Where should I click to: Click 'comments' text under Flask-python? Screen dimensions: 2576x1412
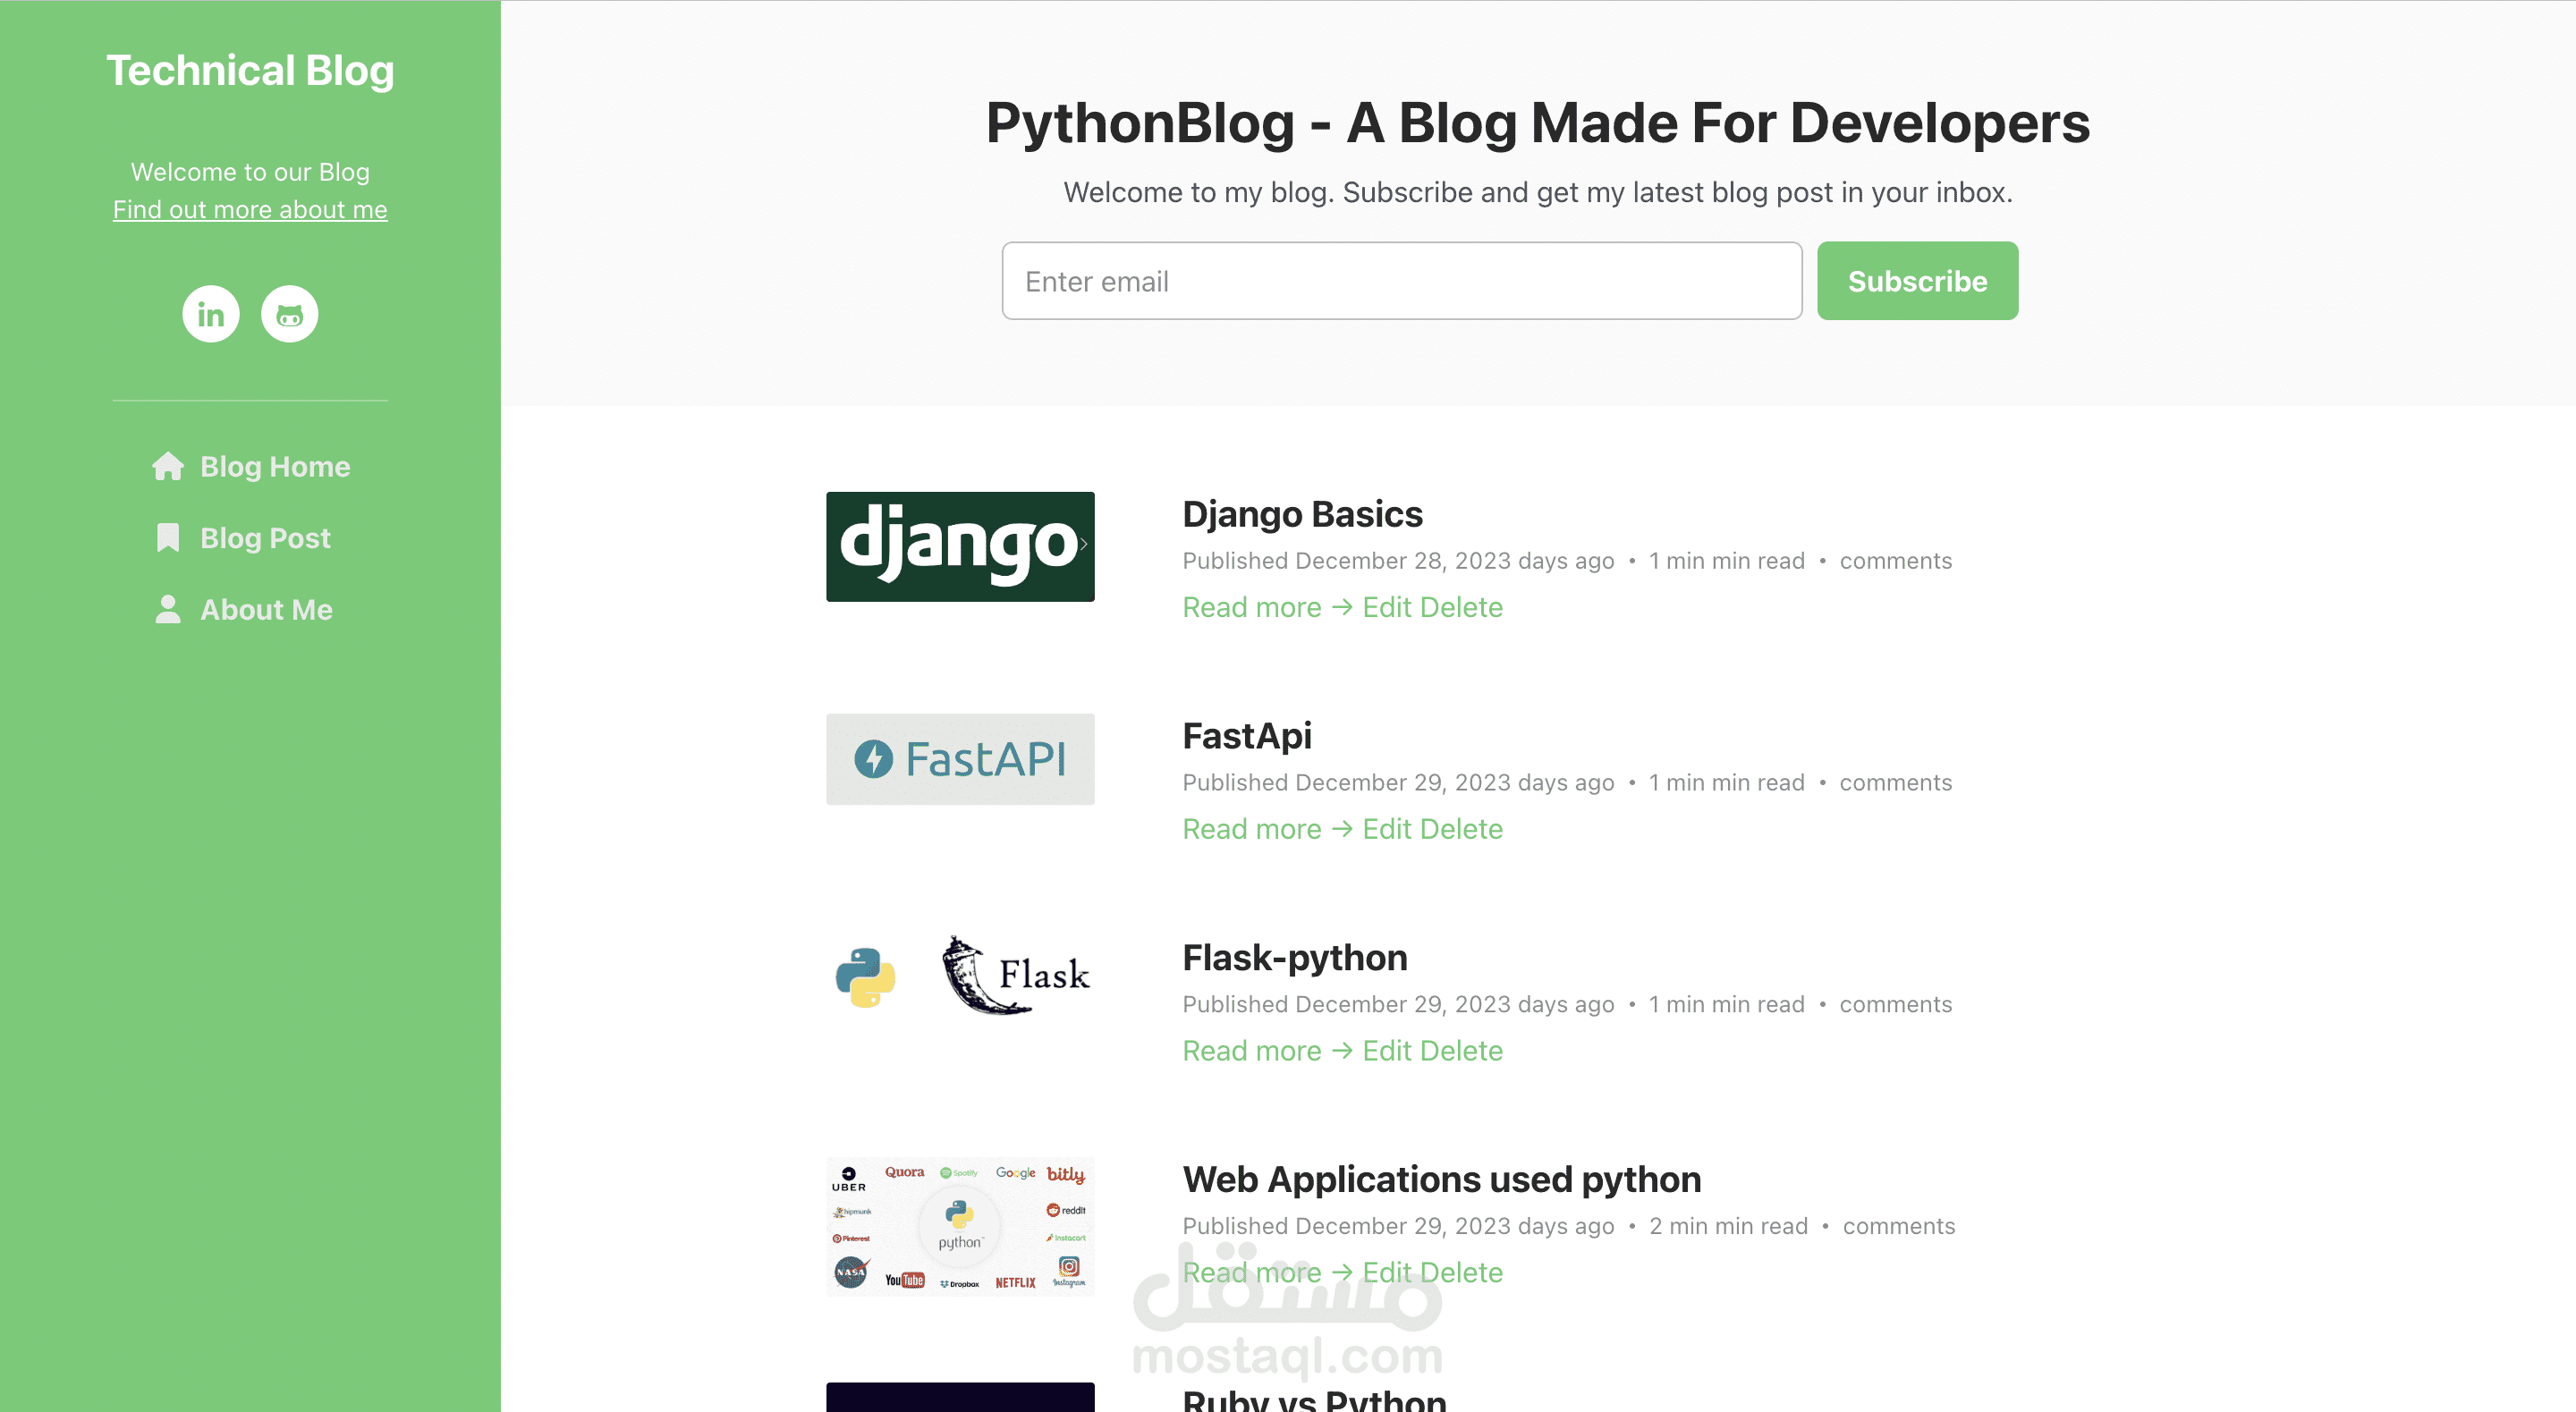point(1896,1005)
